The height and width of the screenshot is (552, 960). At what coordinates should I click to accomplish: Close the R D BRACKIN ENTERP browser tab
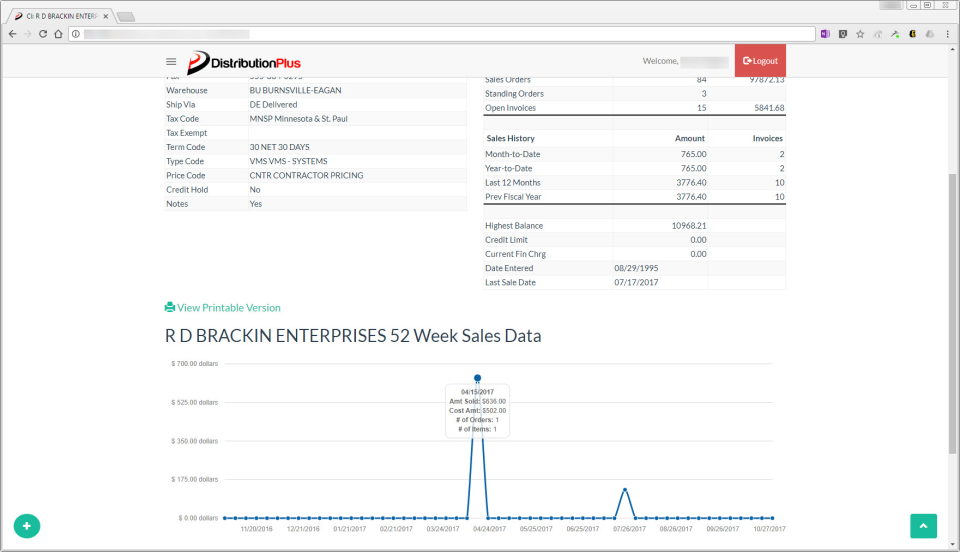click(x=105, y=17)
